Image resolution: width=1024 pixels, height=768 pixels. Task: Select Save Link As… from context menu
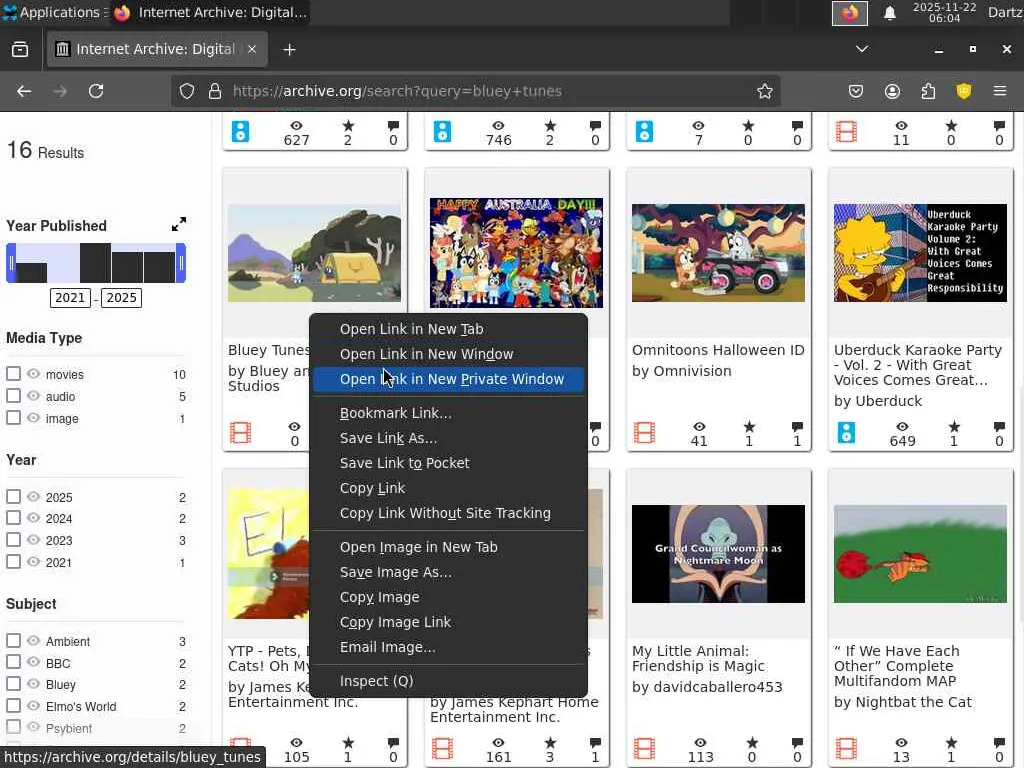tap(448, 438)
